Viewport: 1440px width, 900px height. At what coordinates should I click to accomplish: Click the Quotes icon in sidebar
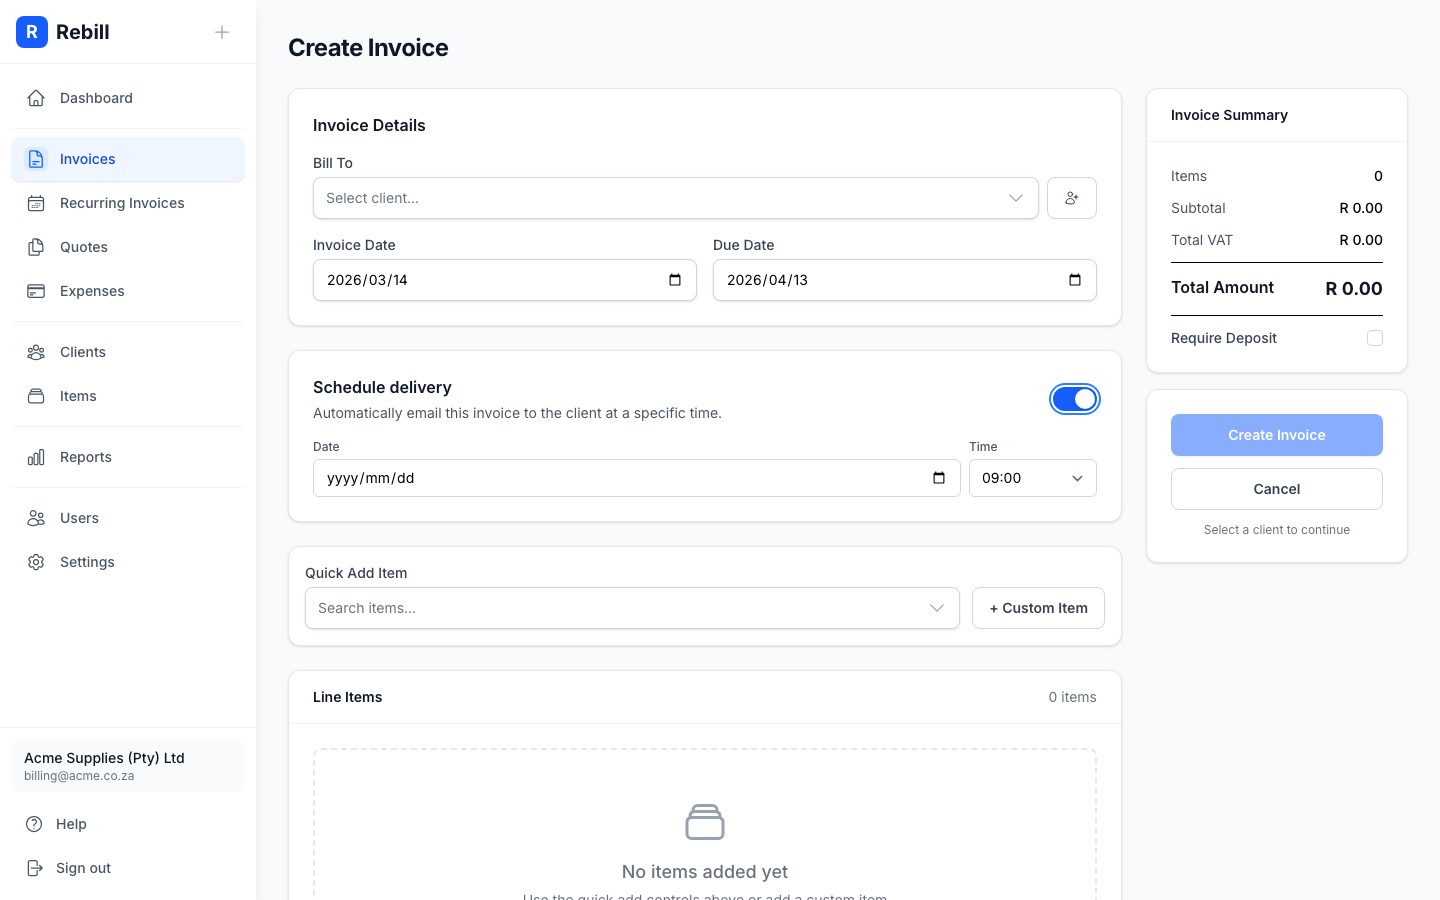[36, 247]
